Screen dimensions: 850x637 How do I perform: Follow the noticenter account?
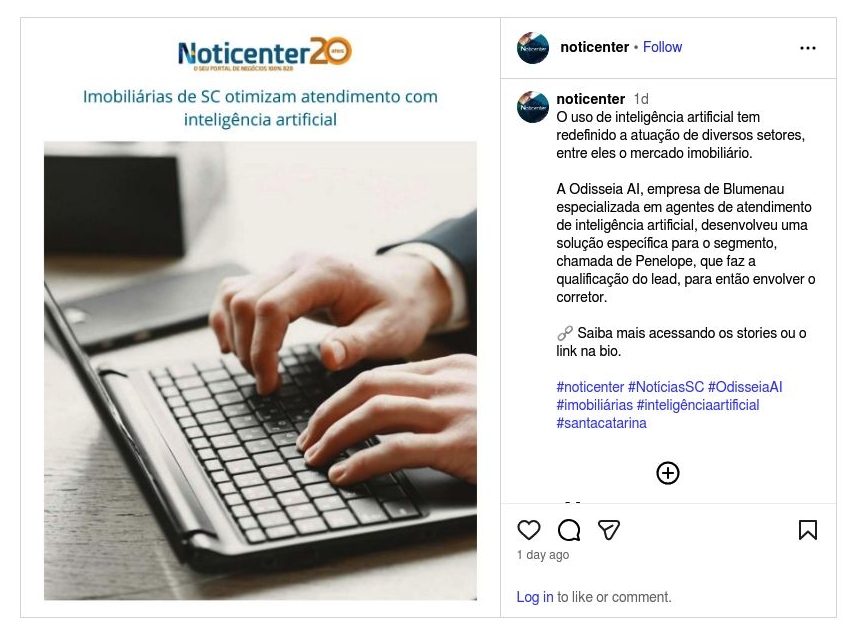[x=662, y=47]
